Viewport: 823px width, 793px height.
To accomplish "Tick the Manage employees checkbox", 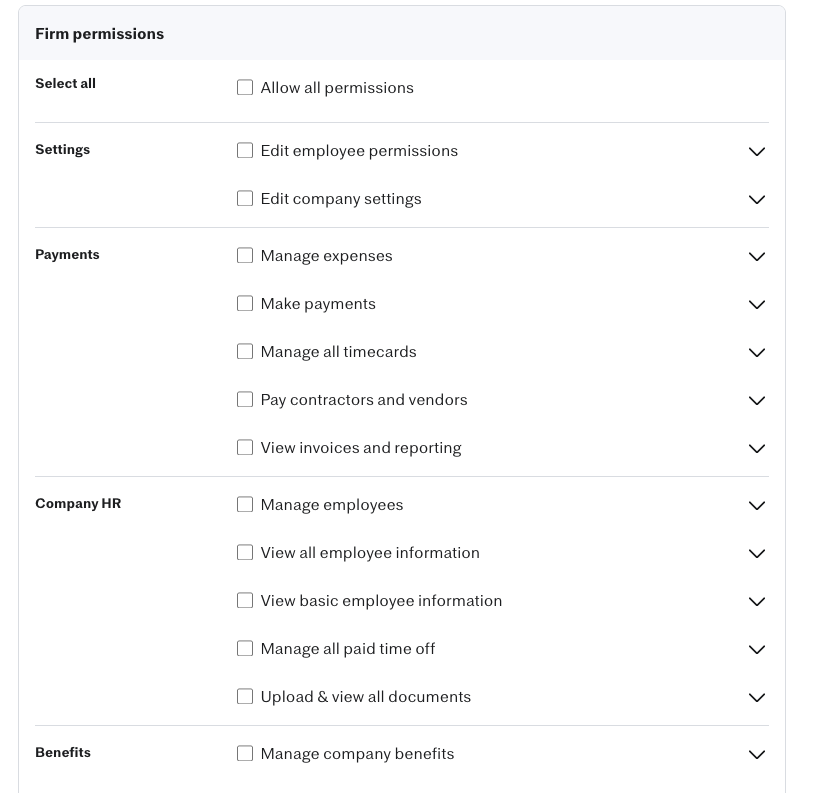I will pos(245,504).
